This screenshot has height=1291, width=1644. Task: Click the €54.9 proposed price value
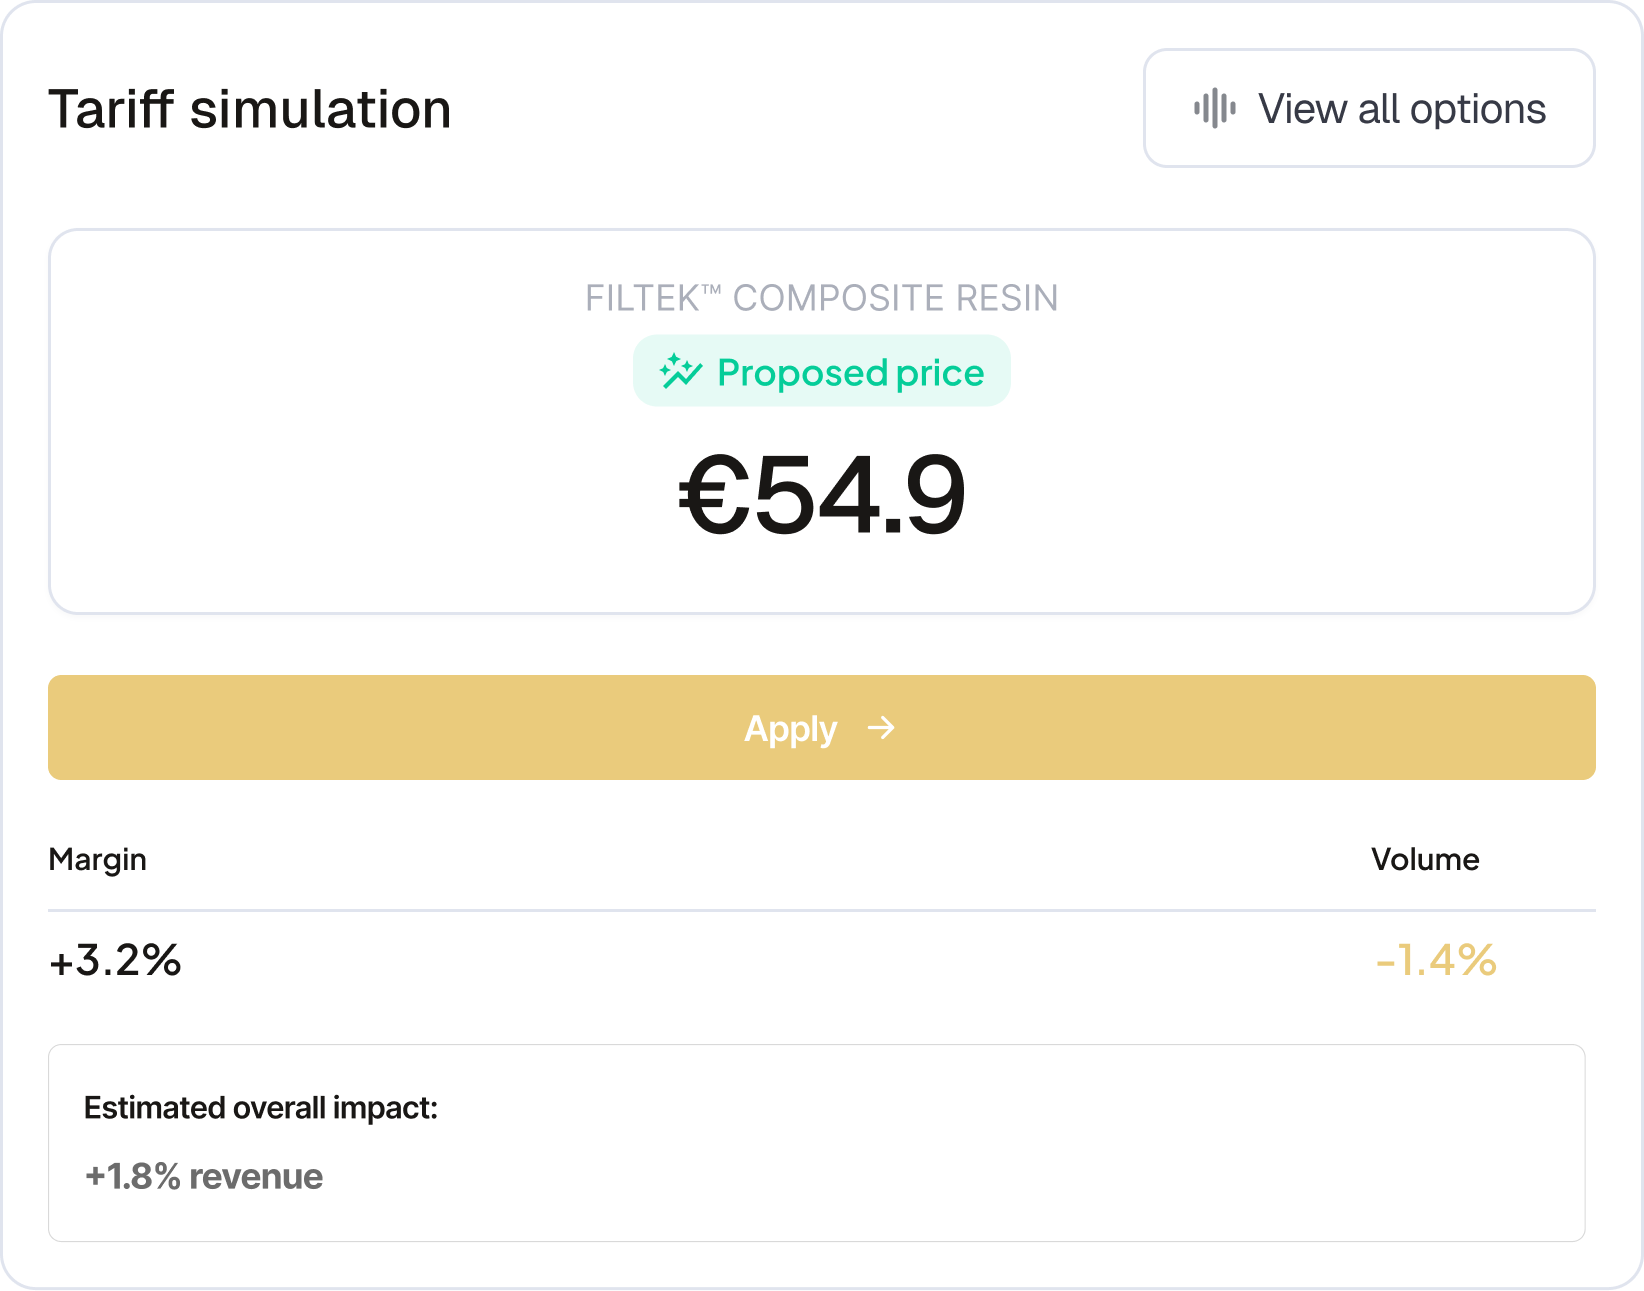(x=822, y=495)
